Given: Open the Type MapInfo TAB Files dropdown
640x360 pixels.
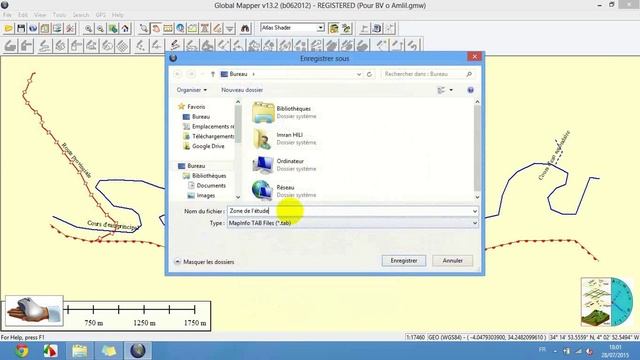Looking at the screenshot, I should click(x=475, y=223).
